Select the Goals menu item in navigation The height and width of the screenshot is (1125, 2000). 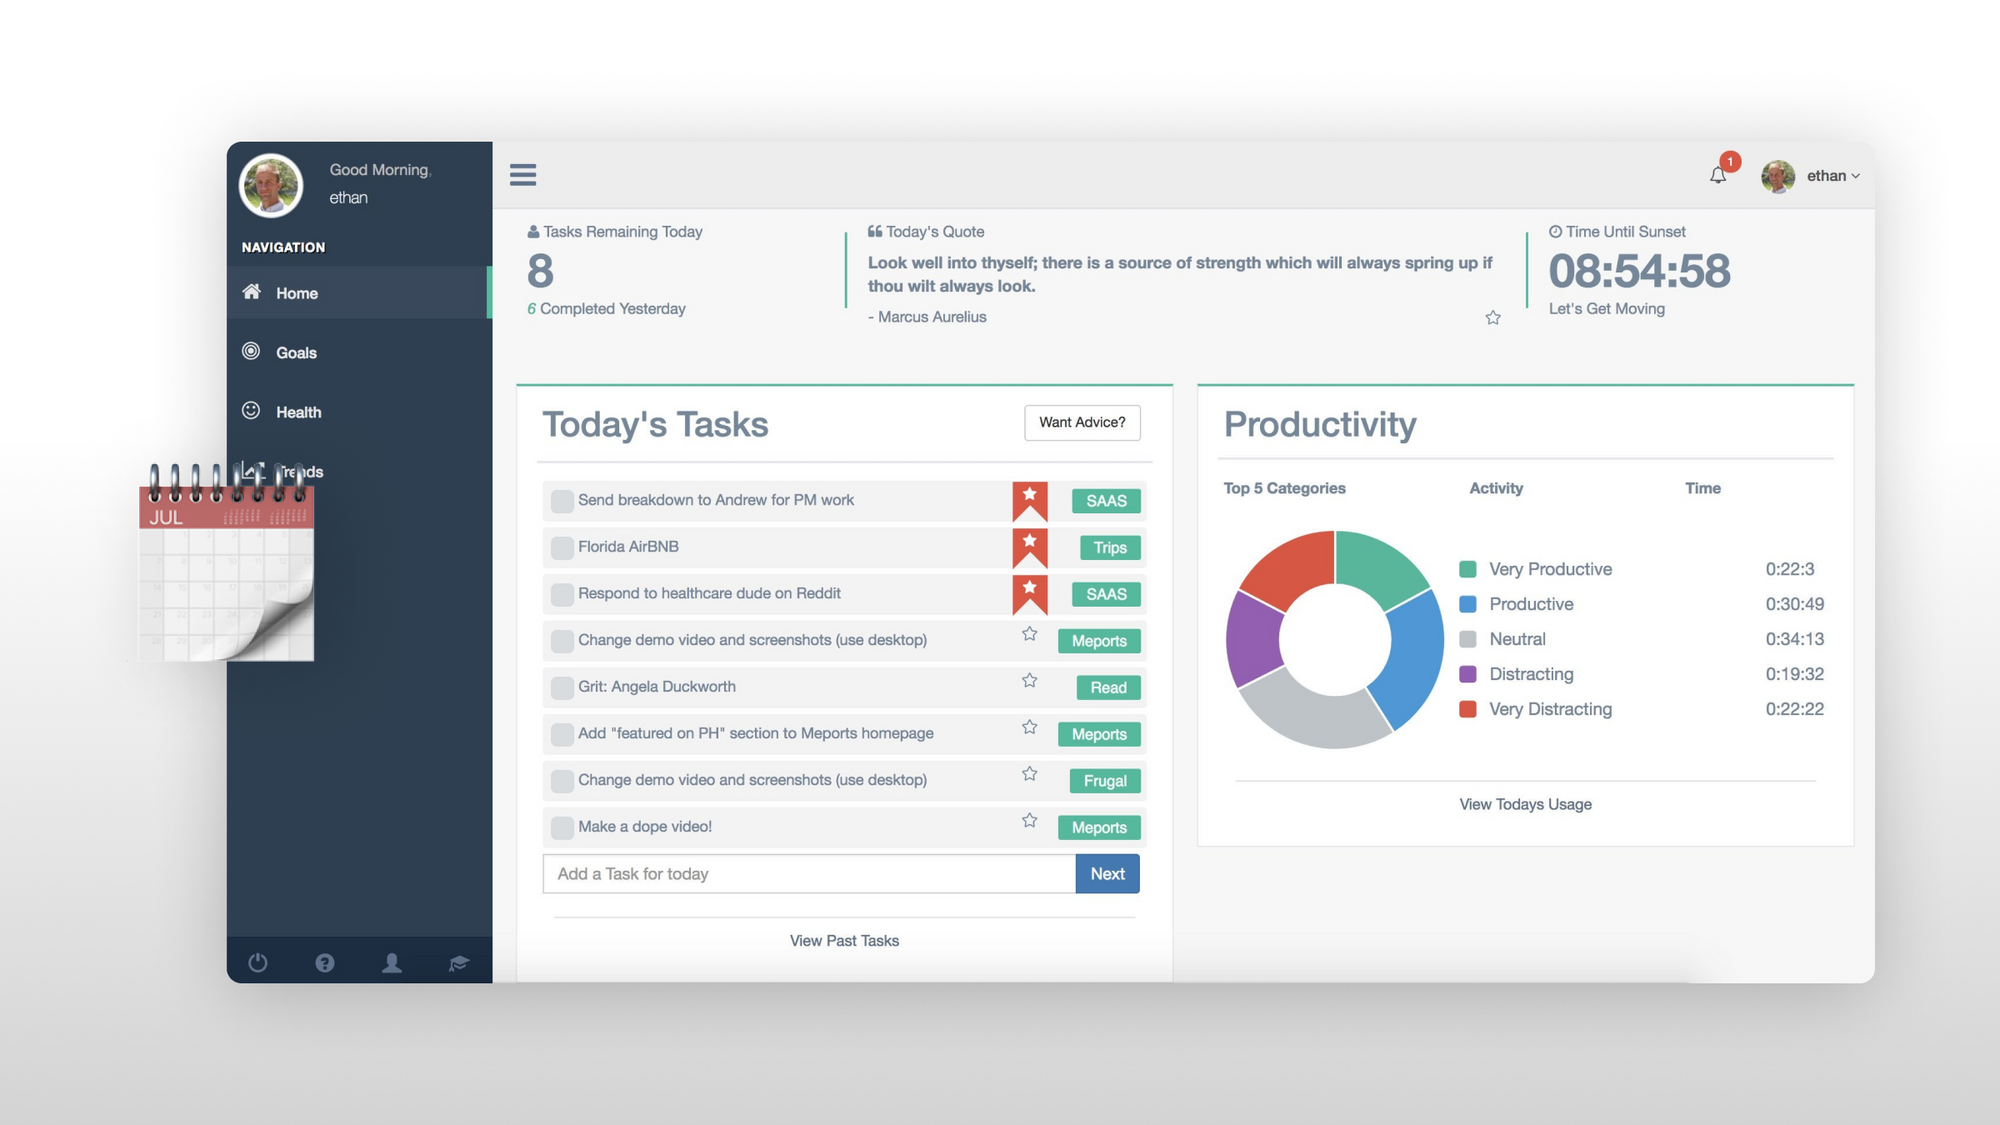click(295, 352)
